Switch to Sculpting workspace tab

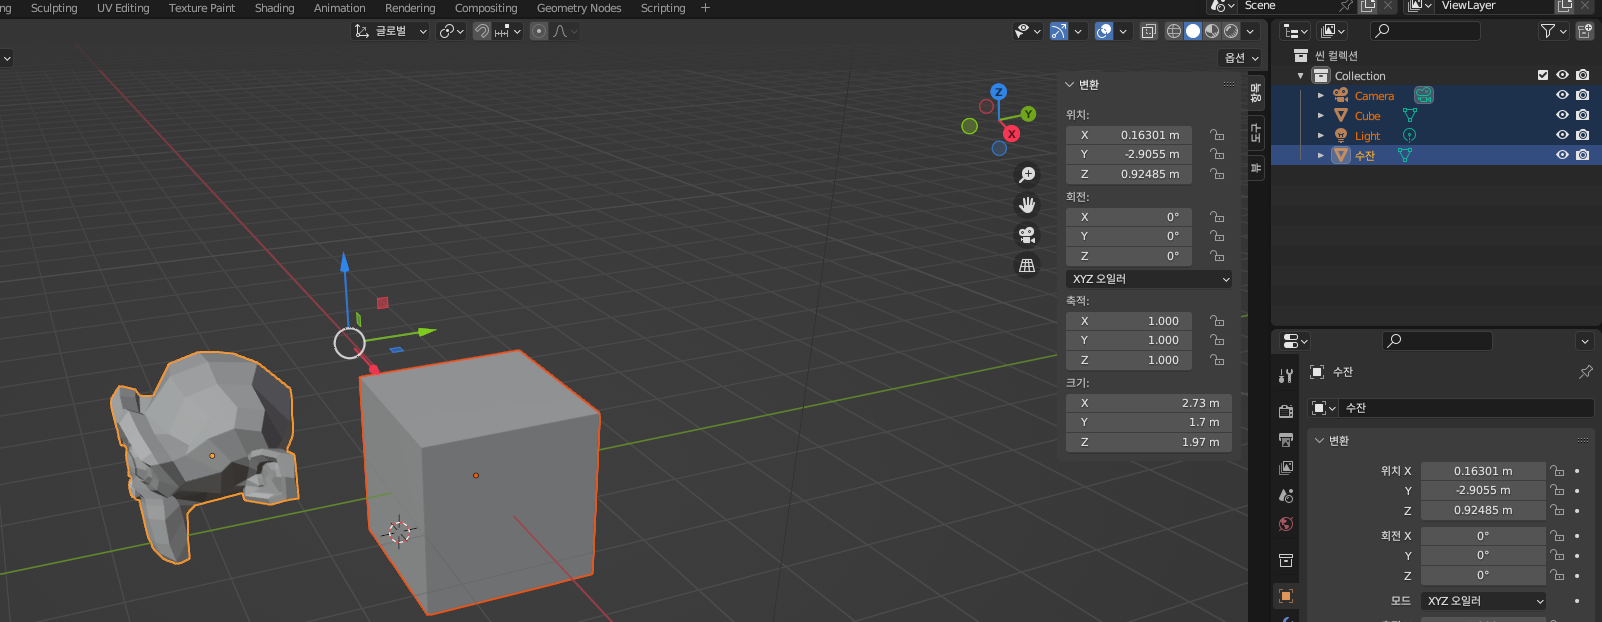click(x=54, y=8)
